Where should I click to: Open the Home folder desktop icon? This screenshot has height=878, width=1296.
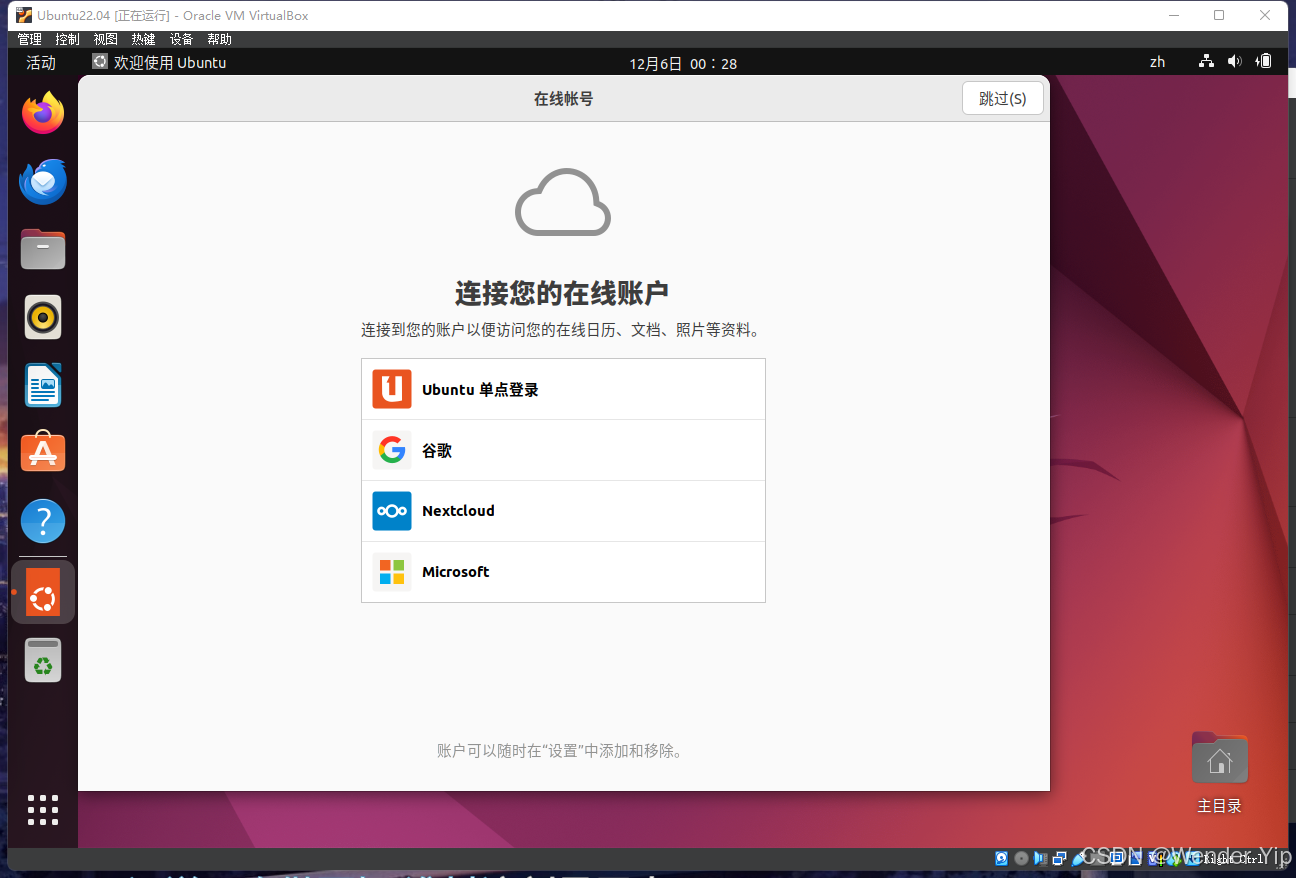point(1219,759)
